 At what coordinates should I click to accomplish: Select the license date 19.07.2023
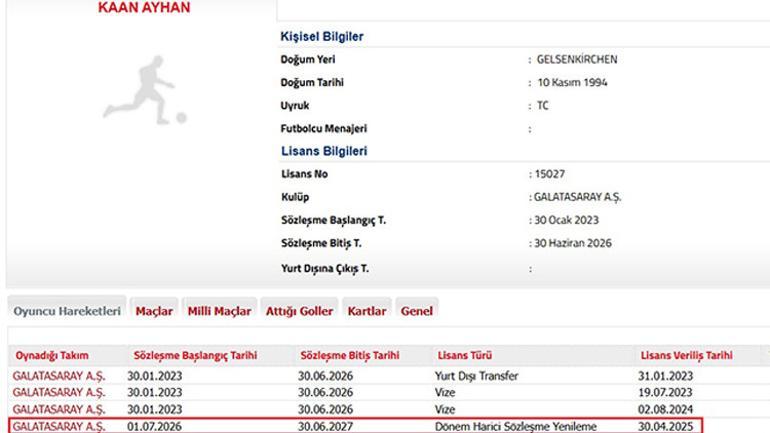tap(665, 393)
